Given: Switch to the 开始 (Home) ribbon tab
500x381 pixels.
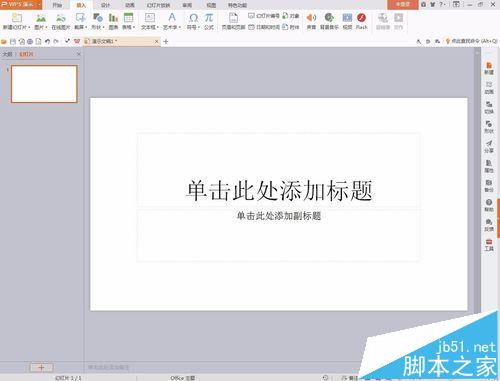Looking at the screenshot, I should (x=57, y=5).
